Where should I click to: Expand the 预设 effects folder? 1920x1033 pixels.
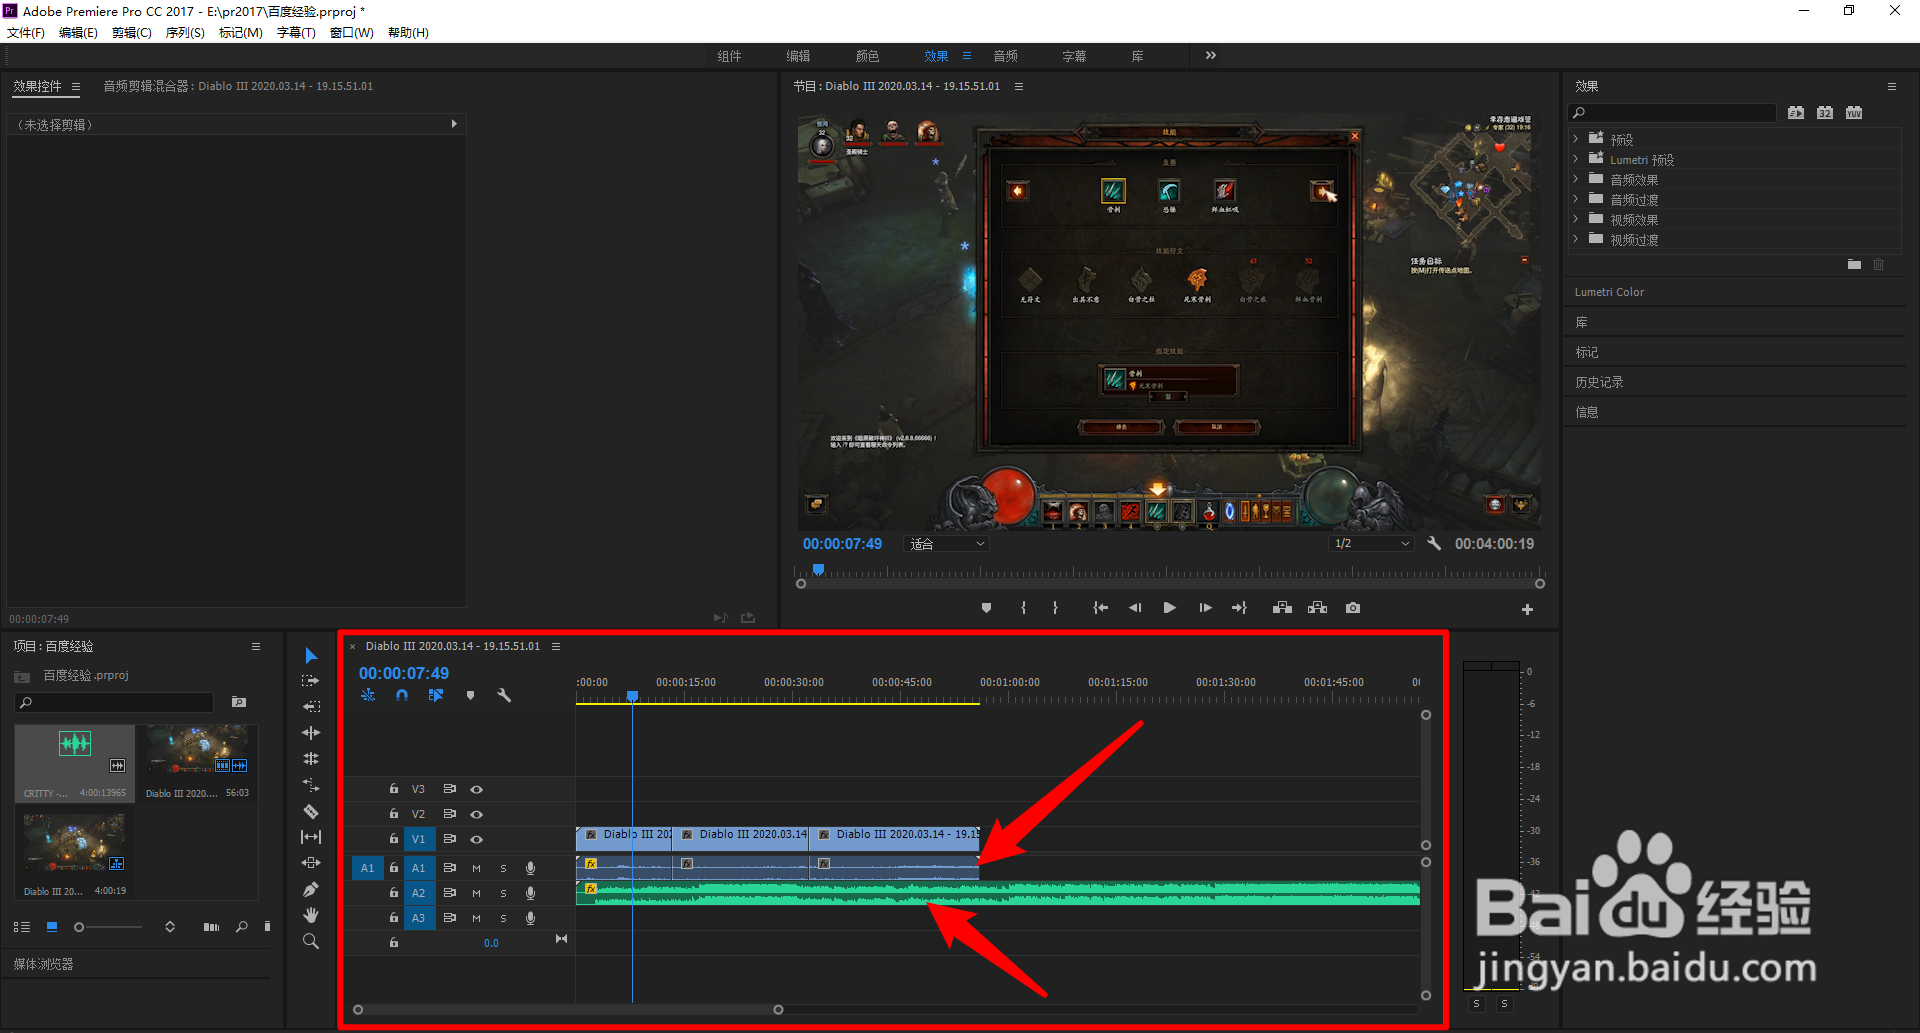click(1576, 139)
